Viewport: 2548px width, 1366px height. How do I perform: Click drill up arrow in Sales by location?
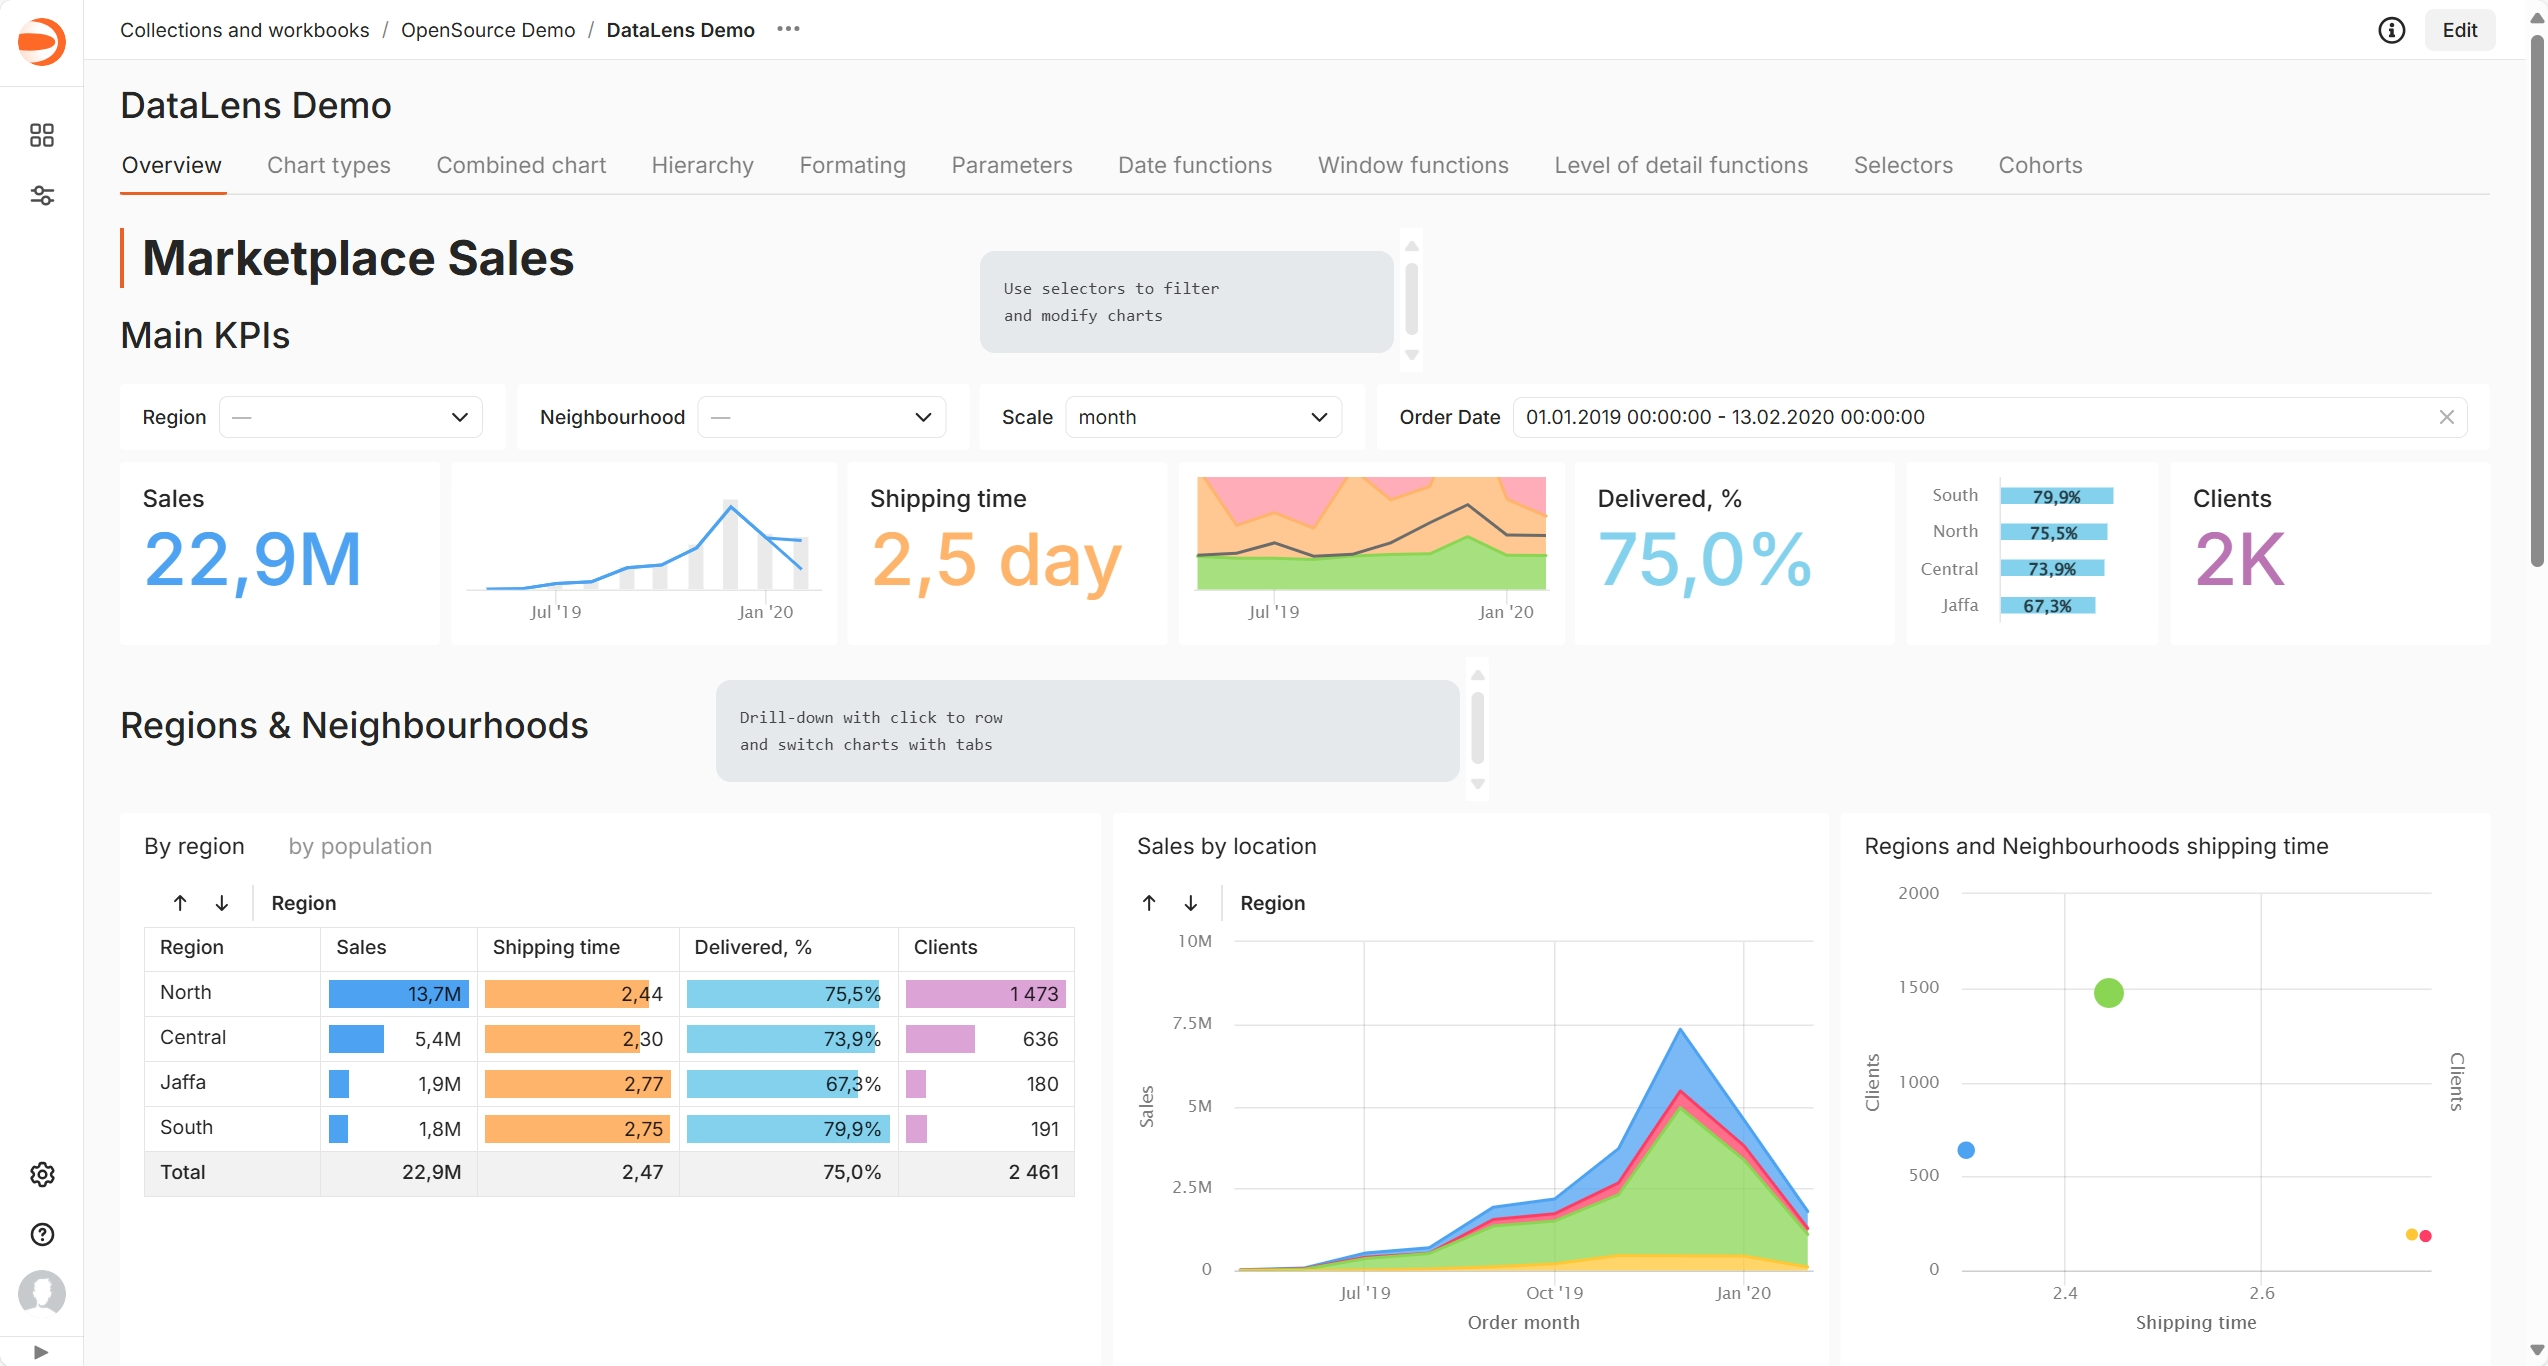[1149, 903]
